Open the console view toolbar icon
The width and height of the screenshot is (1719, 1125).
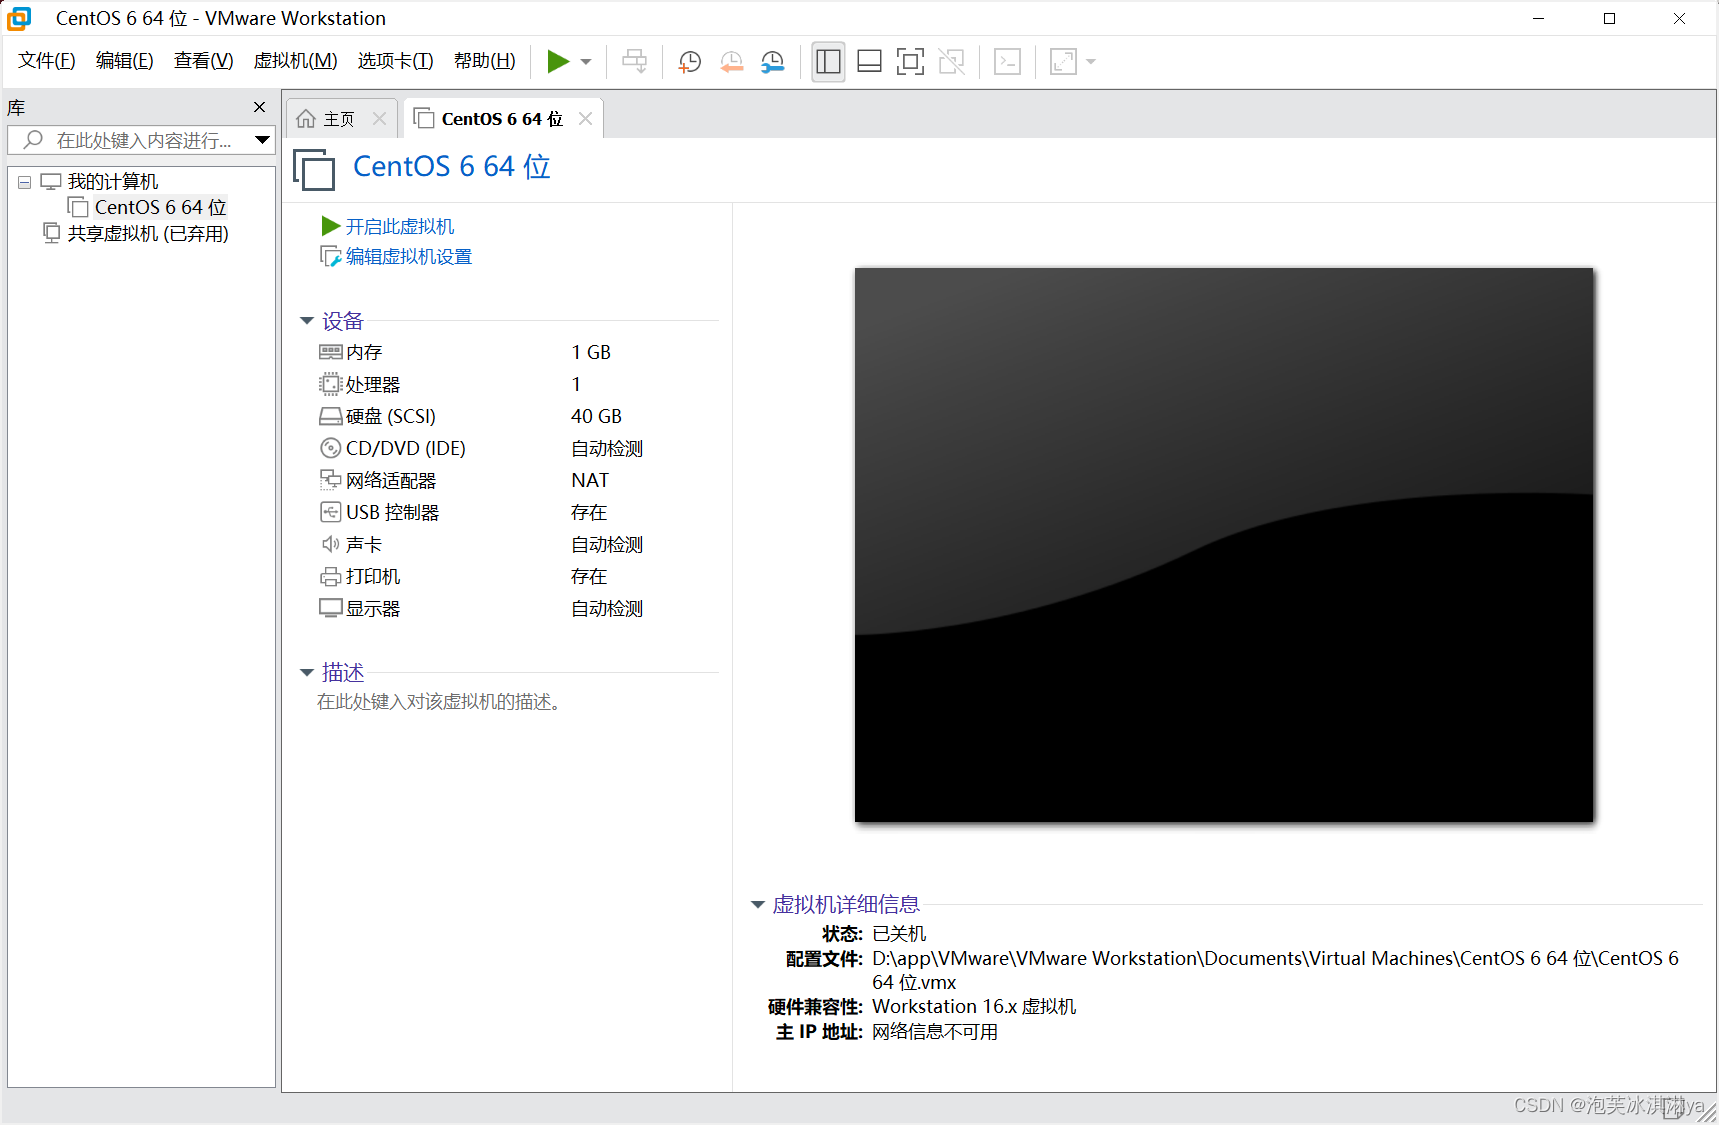click(x=1007, y=62)
